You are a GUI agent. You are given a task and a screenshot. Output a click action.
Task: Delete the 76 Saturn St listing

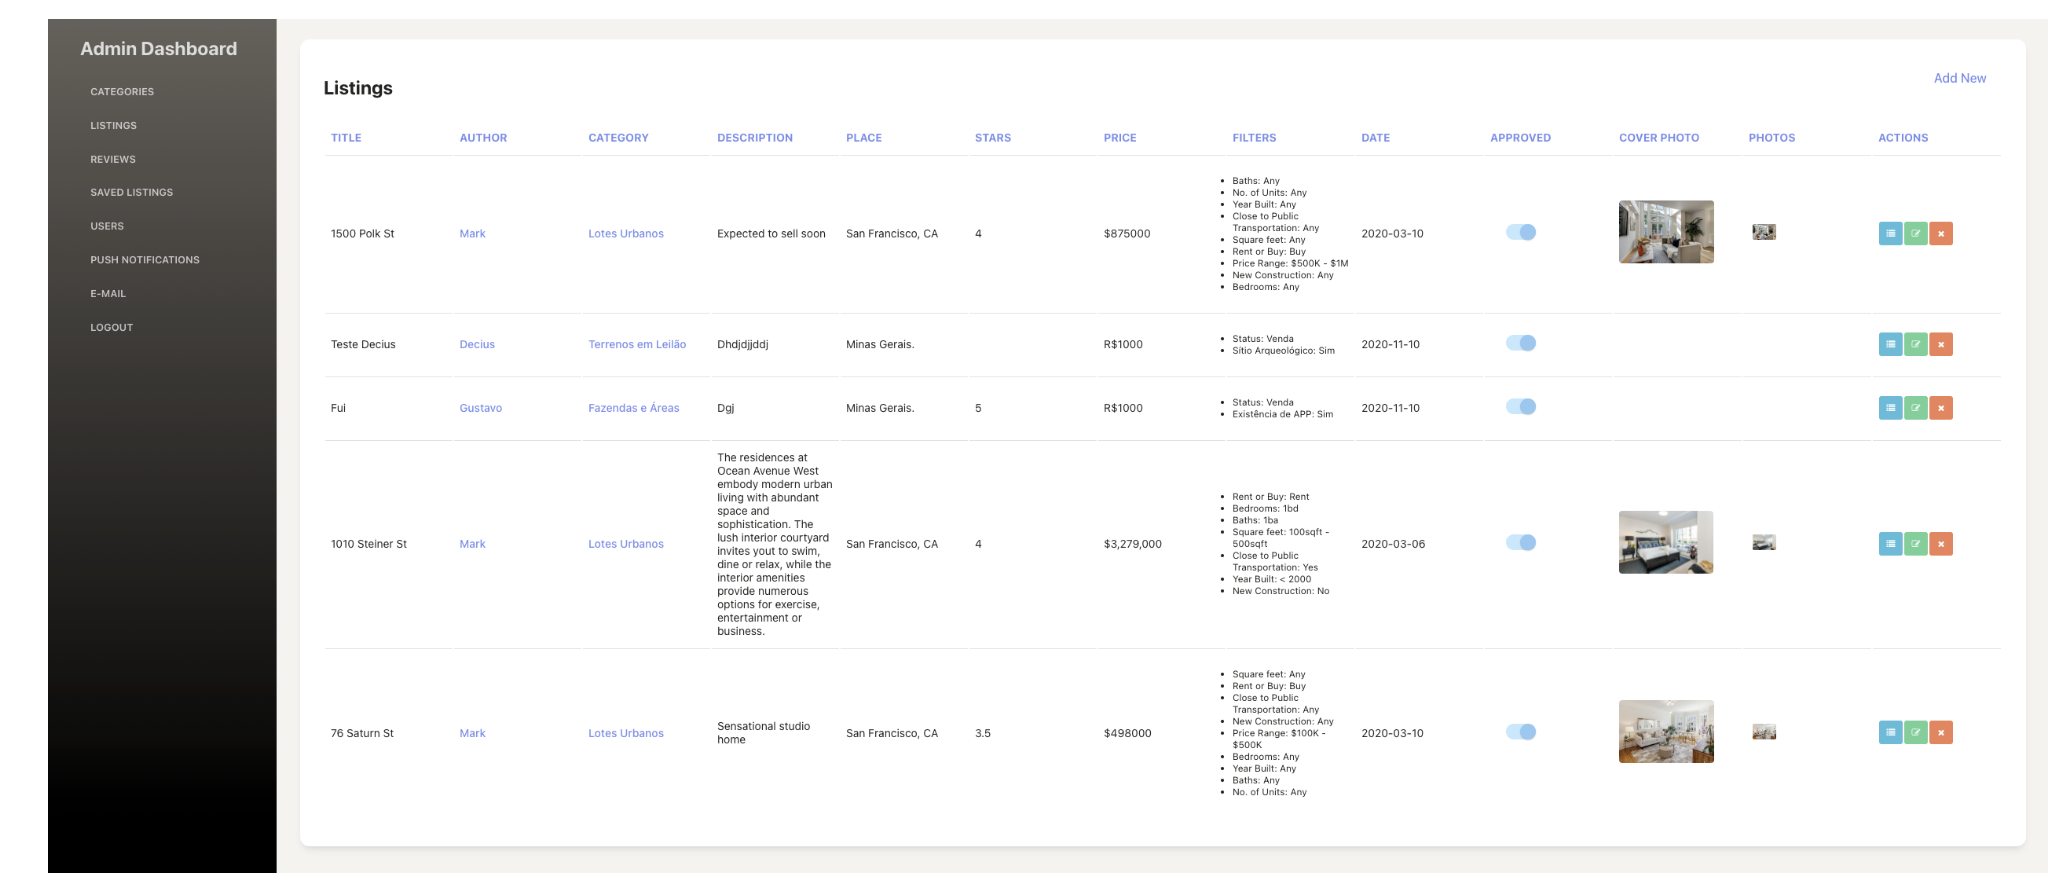pos(1940,733)
